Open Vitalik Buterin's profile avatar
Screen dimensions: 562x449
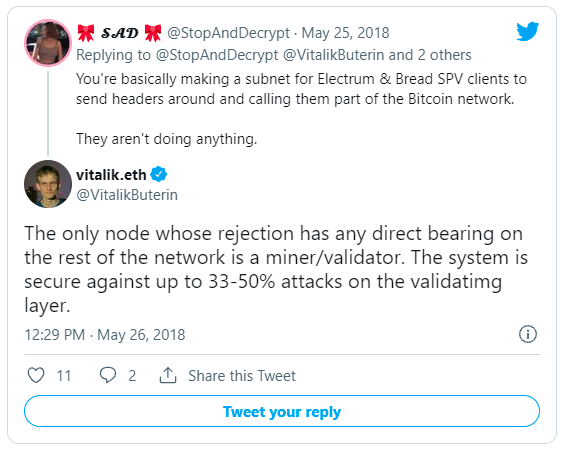pos(48,184)
